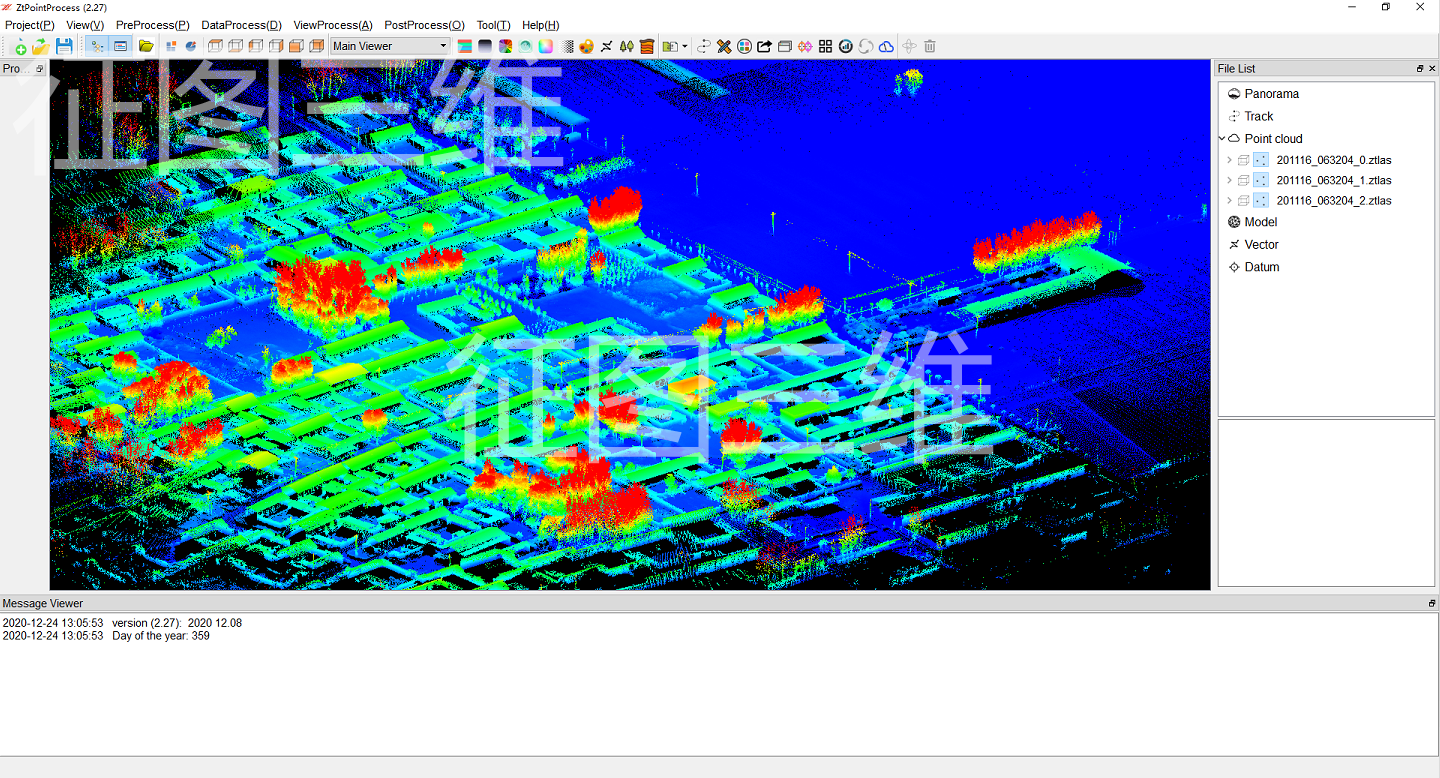
Task: Click the orange layered terrain icon
Action: tap(647, 46)
